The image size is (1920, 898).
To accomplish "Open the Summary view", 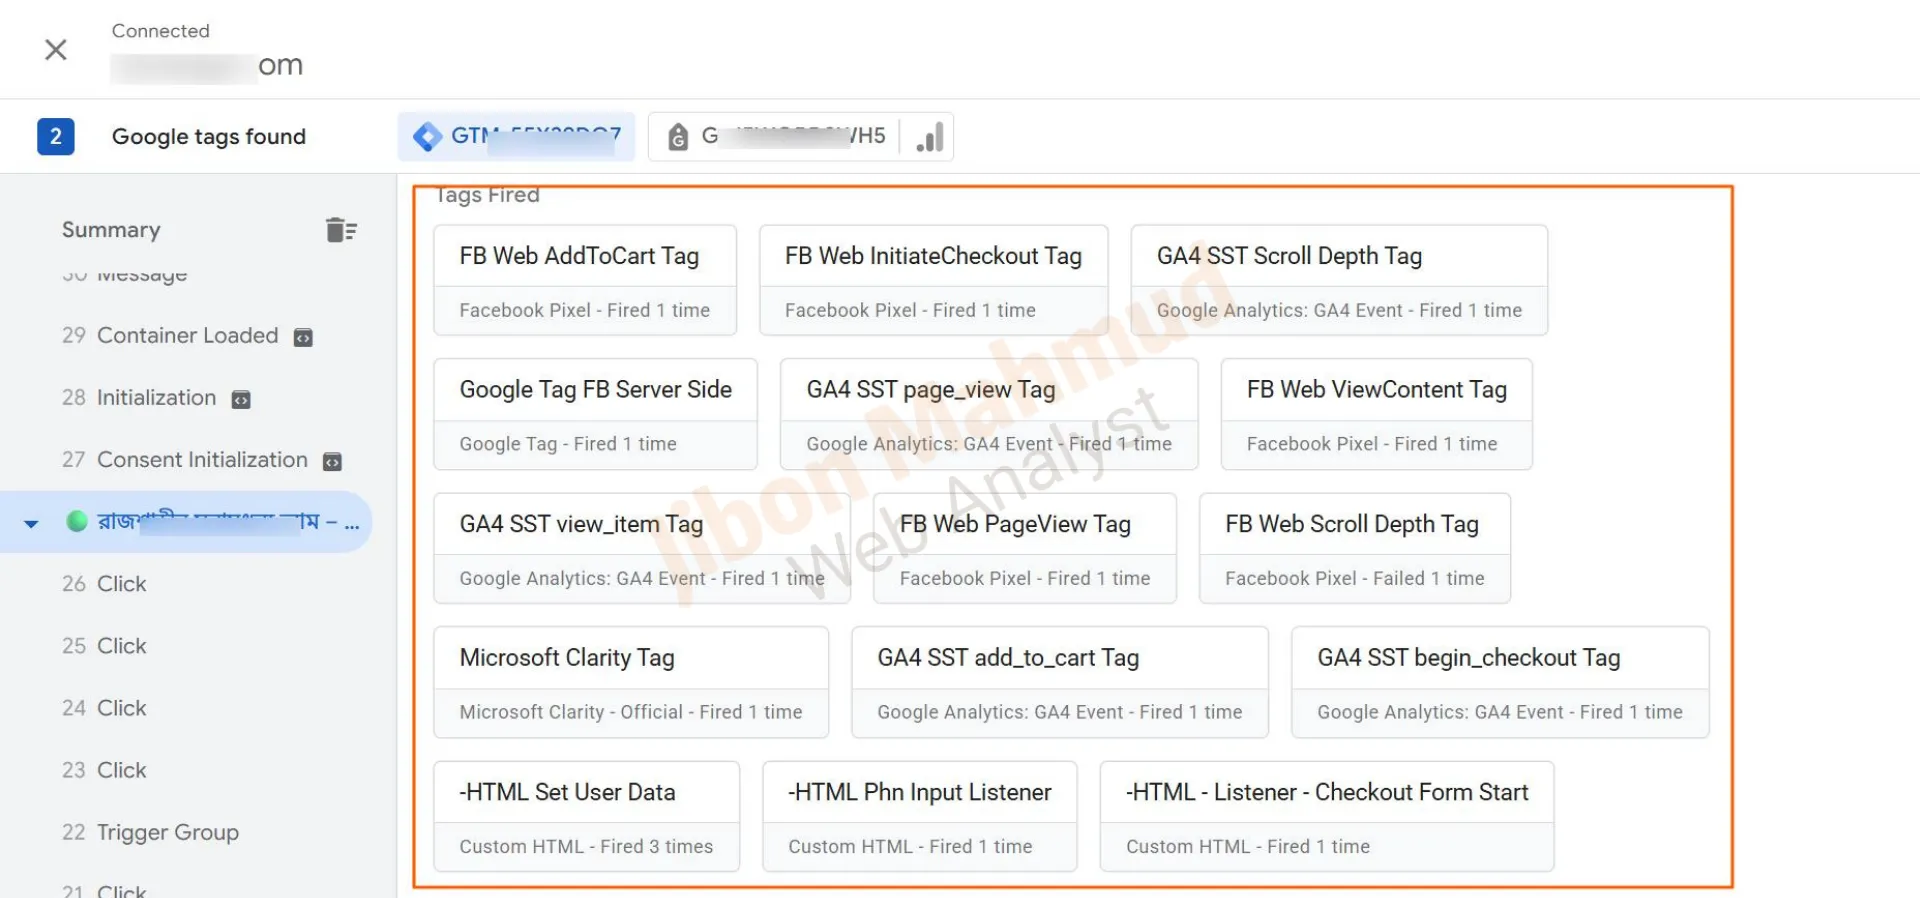I will [111, 230].
